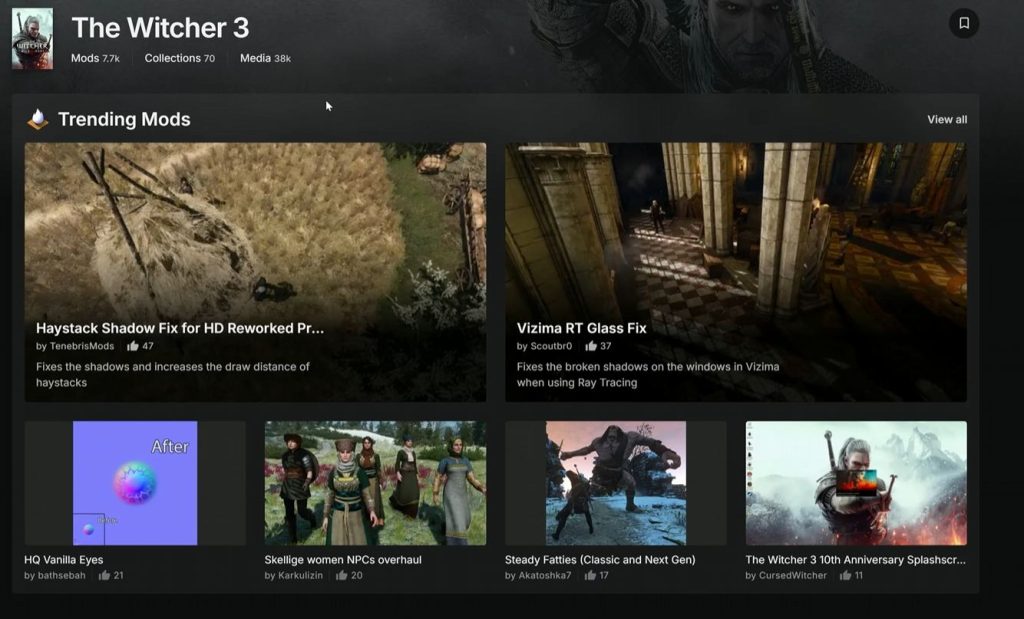Visit author Scoutbr0 profile
The height and width of the screenshot is (619, 1024).
[x=551, y=346]
